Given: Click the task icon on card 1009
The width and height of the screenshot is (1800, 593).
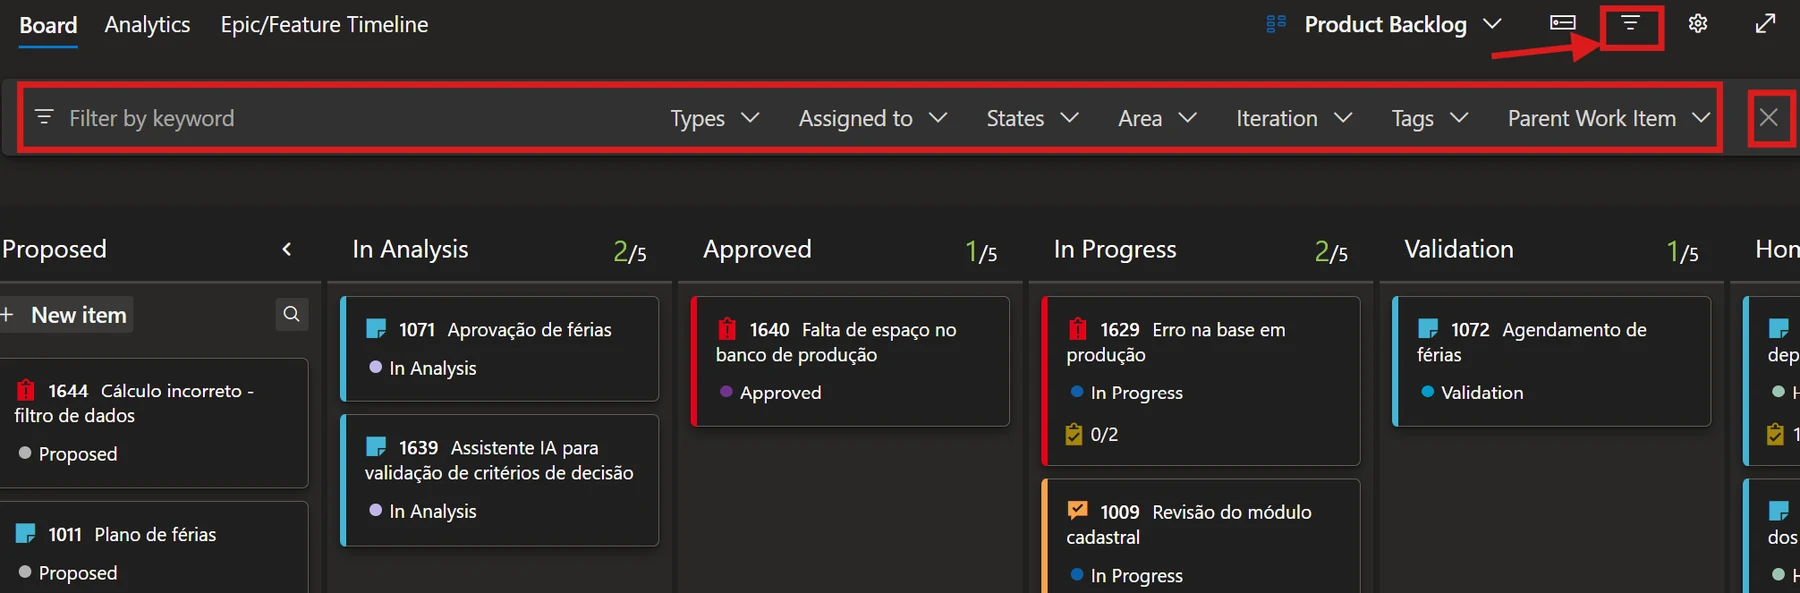Looking at the screenshot, I should 1077,511.
